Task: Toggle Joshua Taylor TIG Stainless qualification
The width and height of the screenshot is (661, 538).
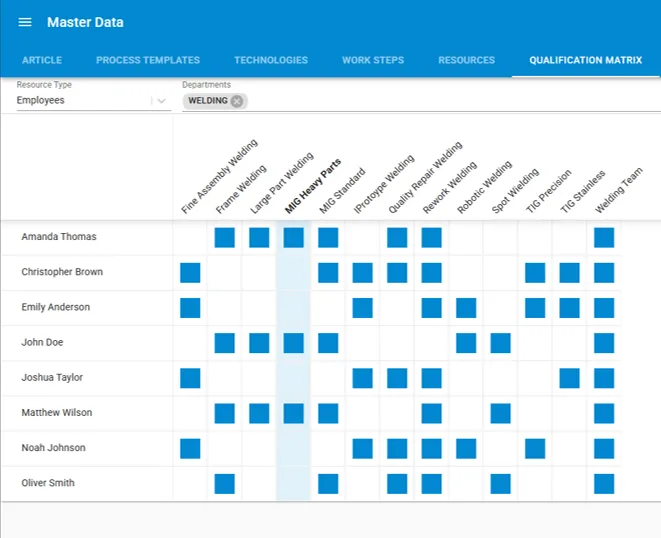Action: pos(570,378)
